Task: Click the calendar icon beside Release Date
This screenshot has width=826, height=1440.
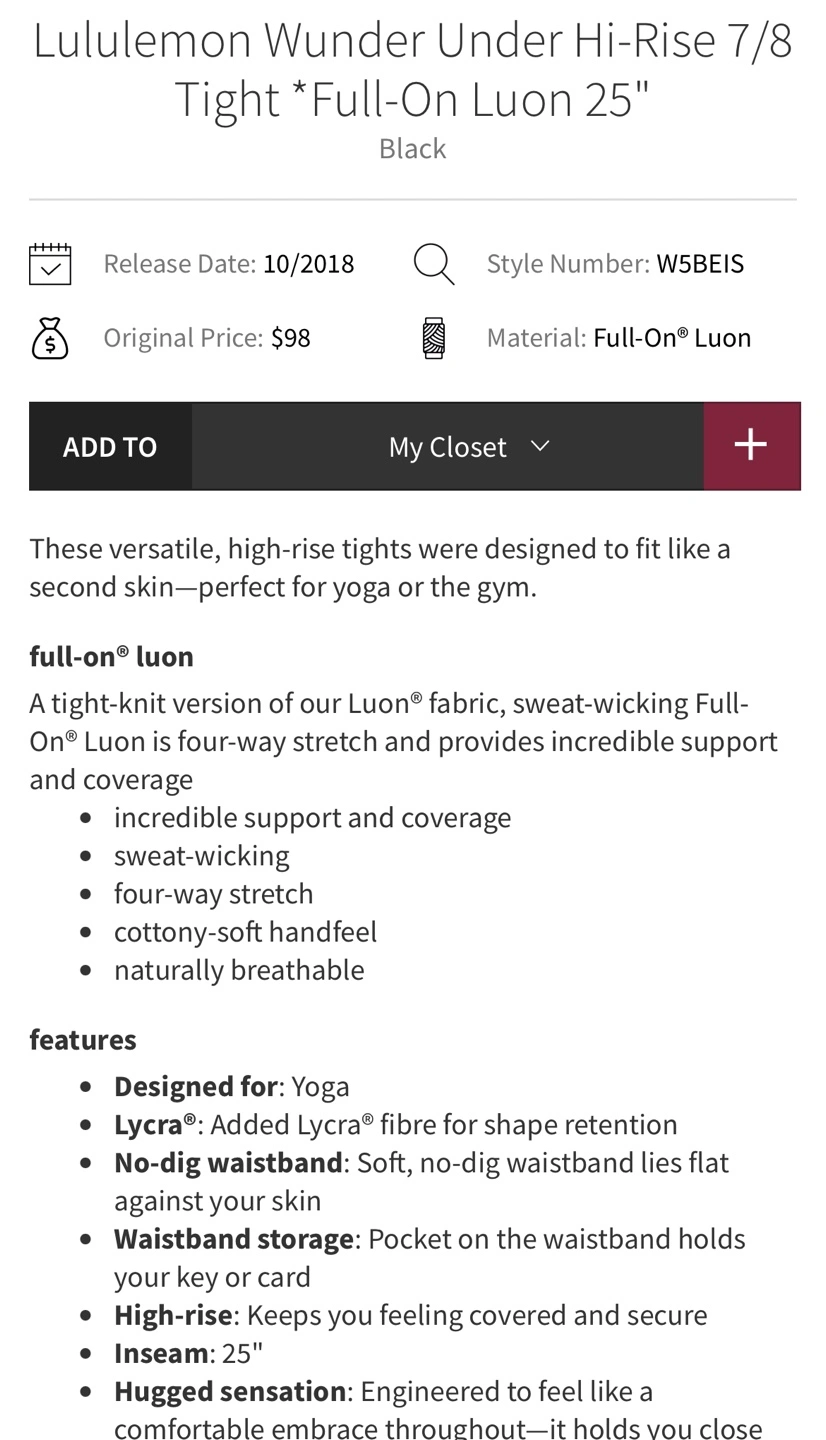Action: [x=50, y=264]
